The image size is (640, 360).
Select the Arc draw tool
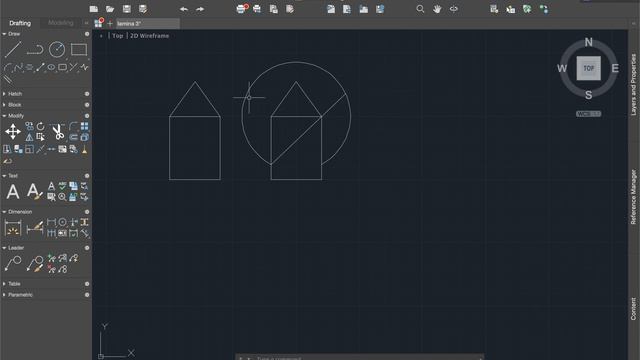tap(8, 67)
